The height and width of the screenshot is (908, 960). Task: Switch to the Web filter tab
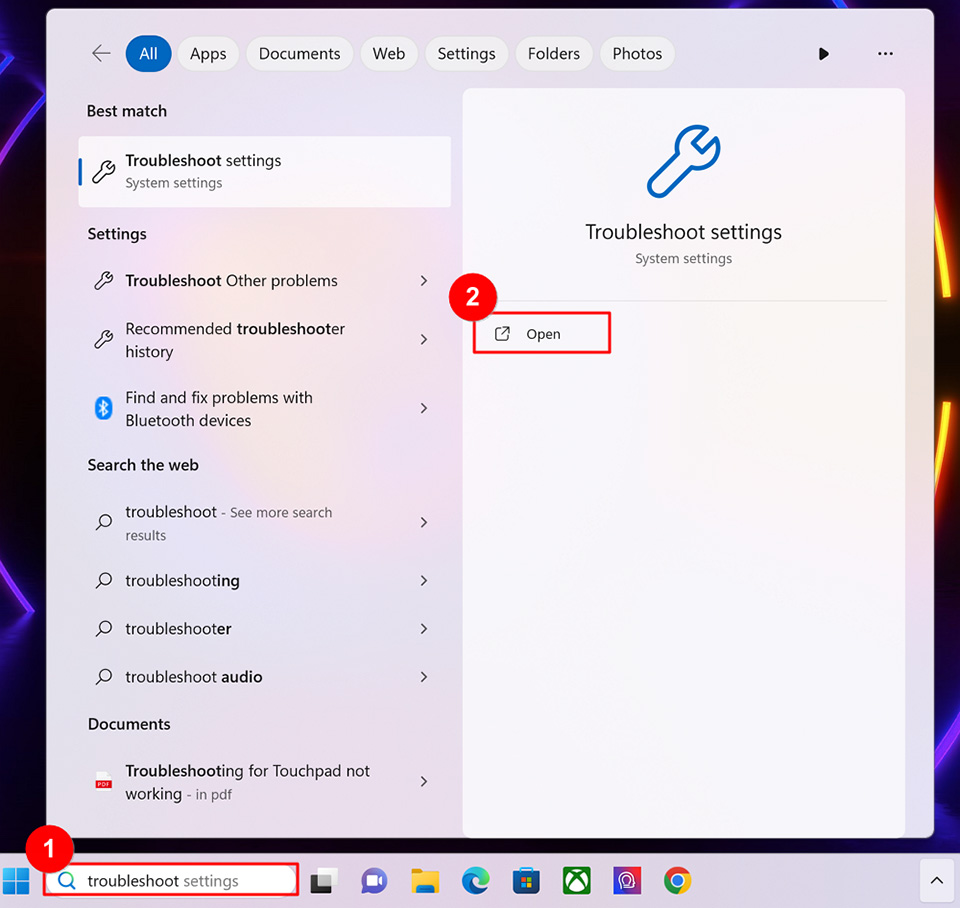click(389, 53)
